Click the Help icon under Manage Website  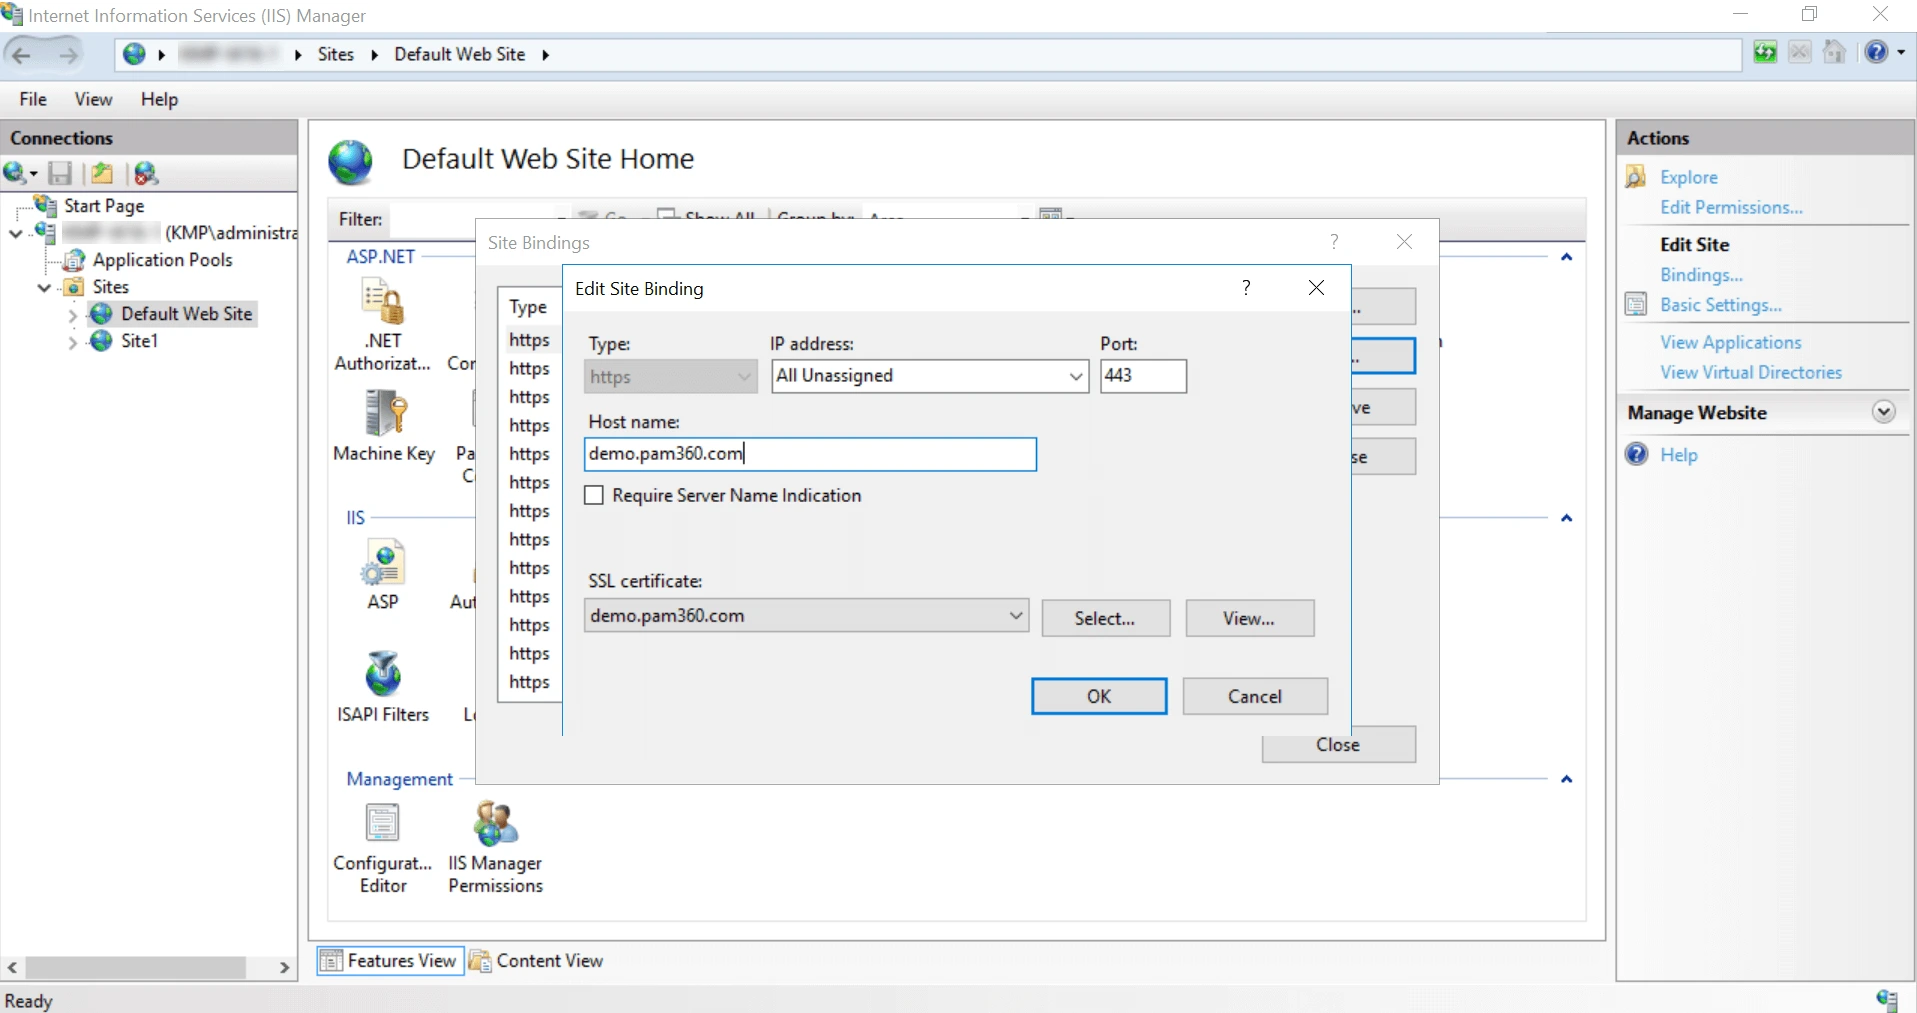pyautogui.click(x=1636, y=453)
